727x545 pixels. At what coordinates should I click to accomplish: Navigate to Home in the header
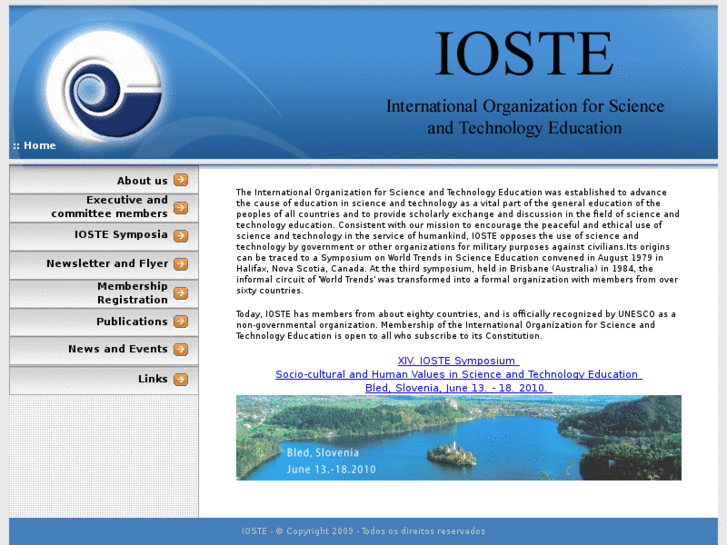[x=39, y=146]
